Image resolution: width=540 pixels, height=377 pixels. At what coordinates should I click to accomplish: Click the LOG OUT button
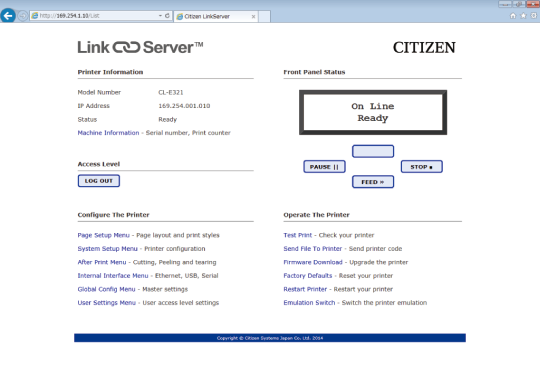pos(99,181)
